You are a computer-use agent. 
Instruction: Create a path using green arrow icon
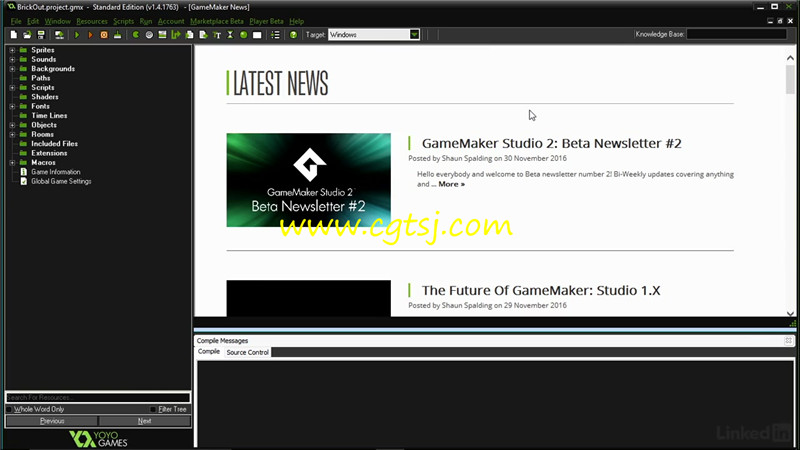tap(176, 35)
